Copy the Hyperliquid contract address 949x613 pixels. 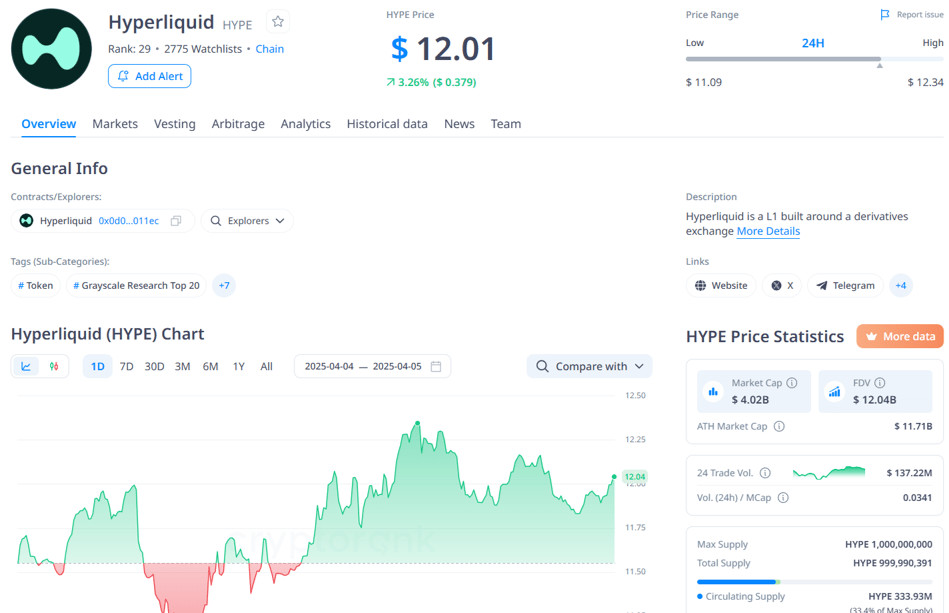176,221
